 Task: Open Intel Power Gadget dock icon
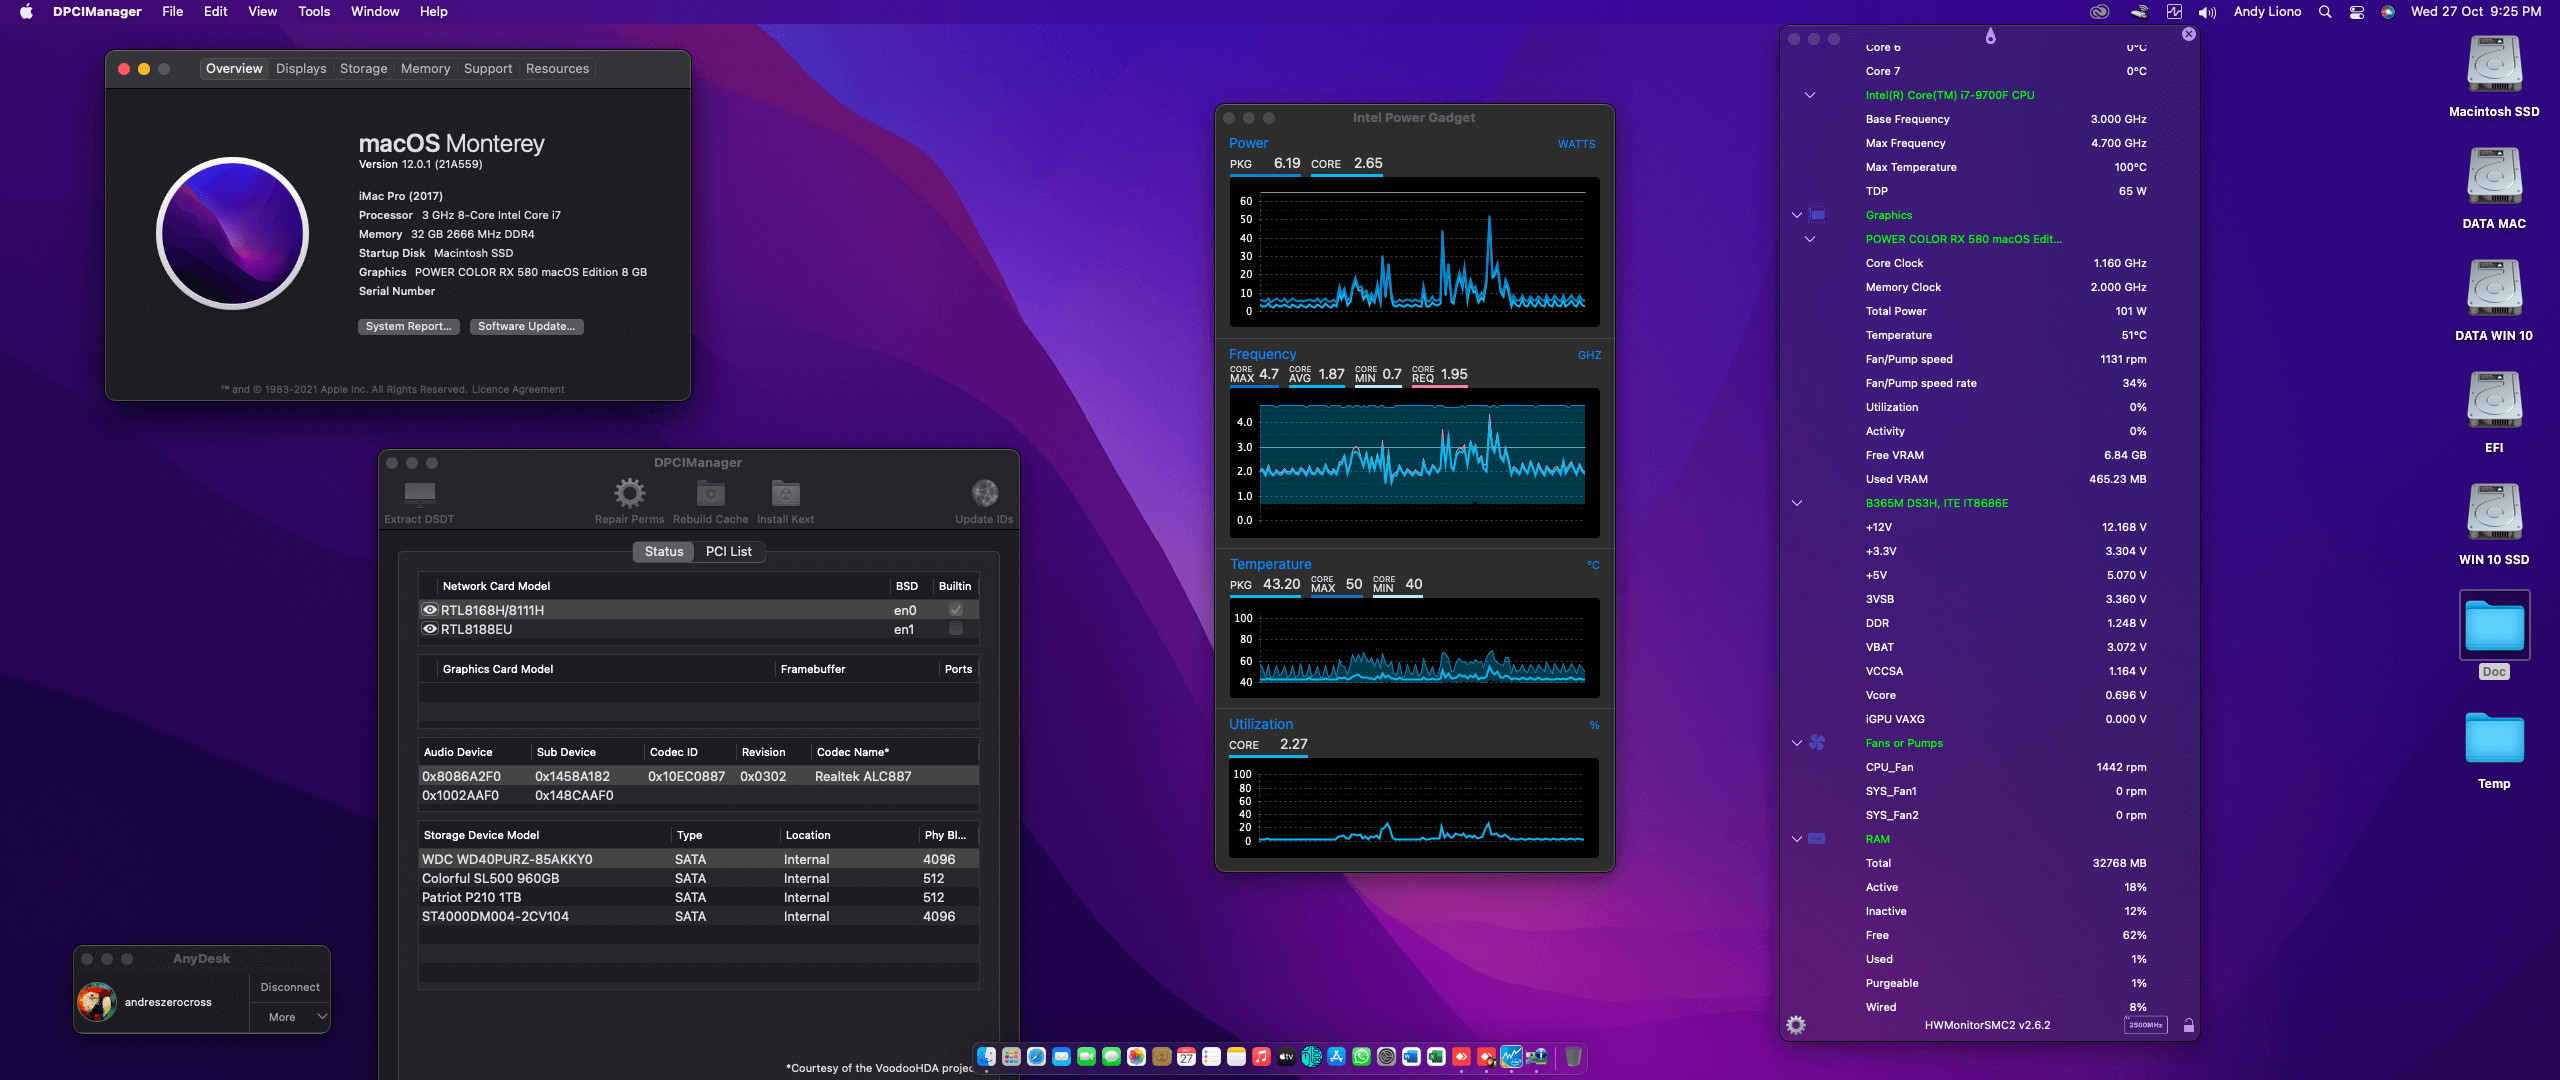click(1511, 1056)
